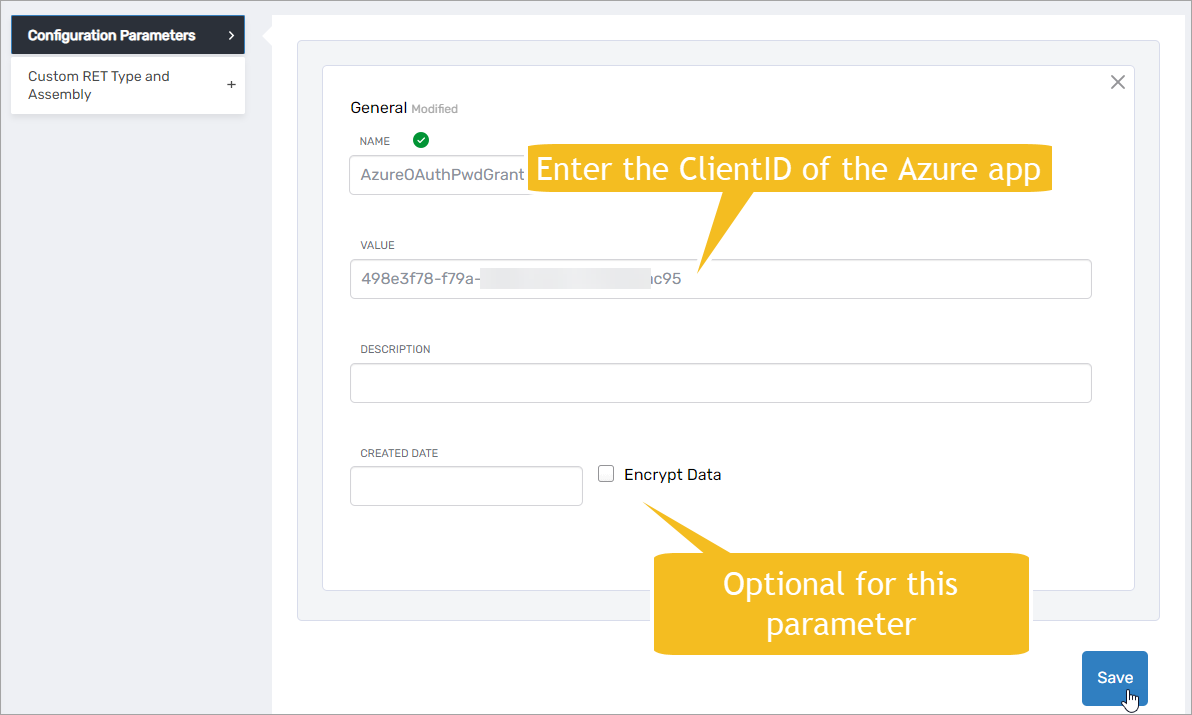Click the plus icon beside Custom RET Type
1192x715 pixels.
coord(231,85)
